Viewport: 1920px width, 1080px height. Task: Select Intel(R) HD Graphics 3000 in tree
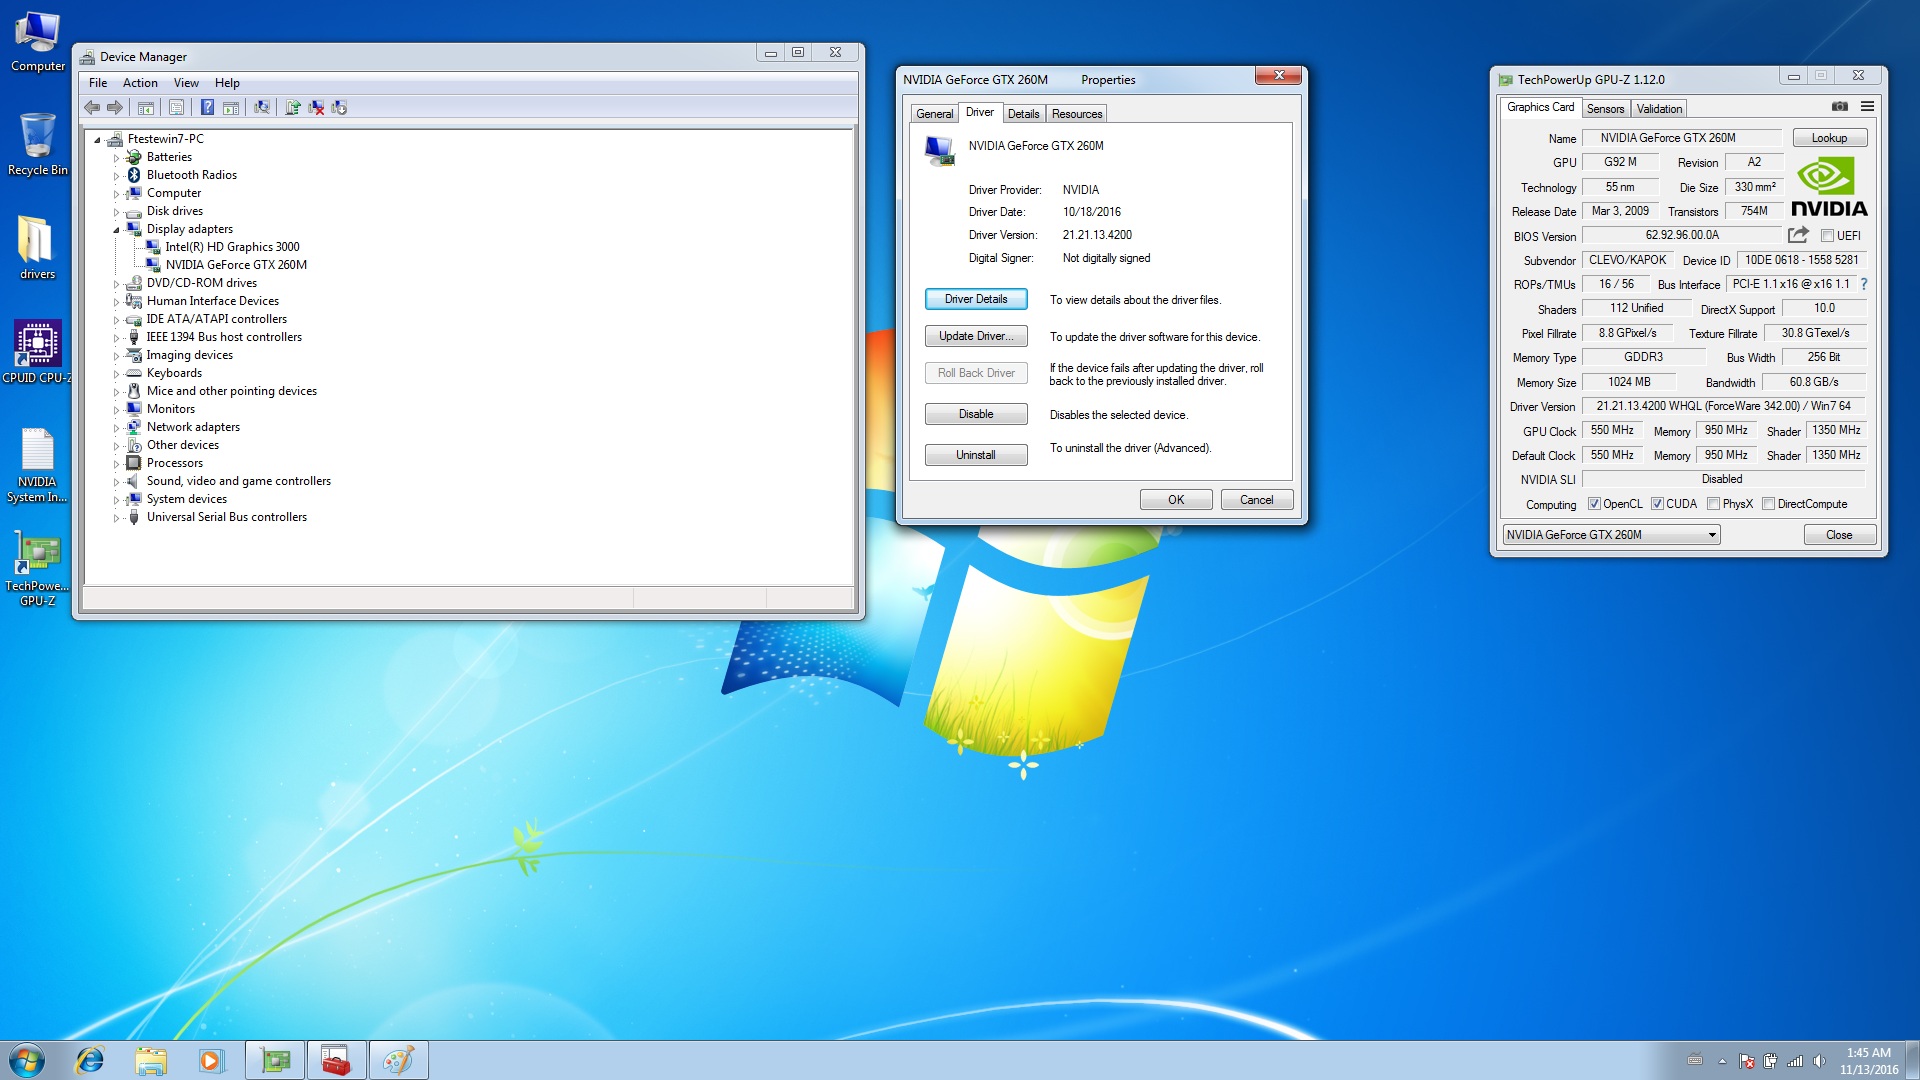pyautogui.click(x=232, y=247)
